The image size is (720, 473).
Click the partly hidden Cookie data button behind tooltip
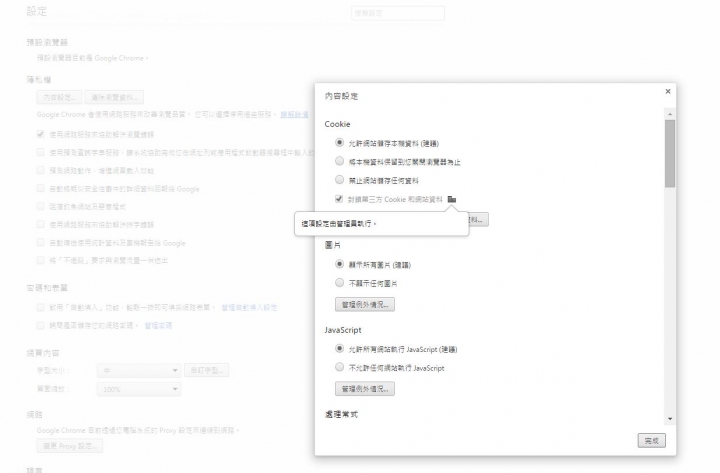478,220
